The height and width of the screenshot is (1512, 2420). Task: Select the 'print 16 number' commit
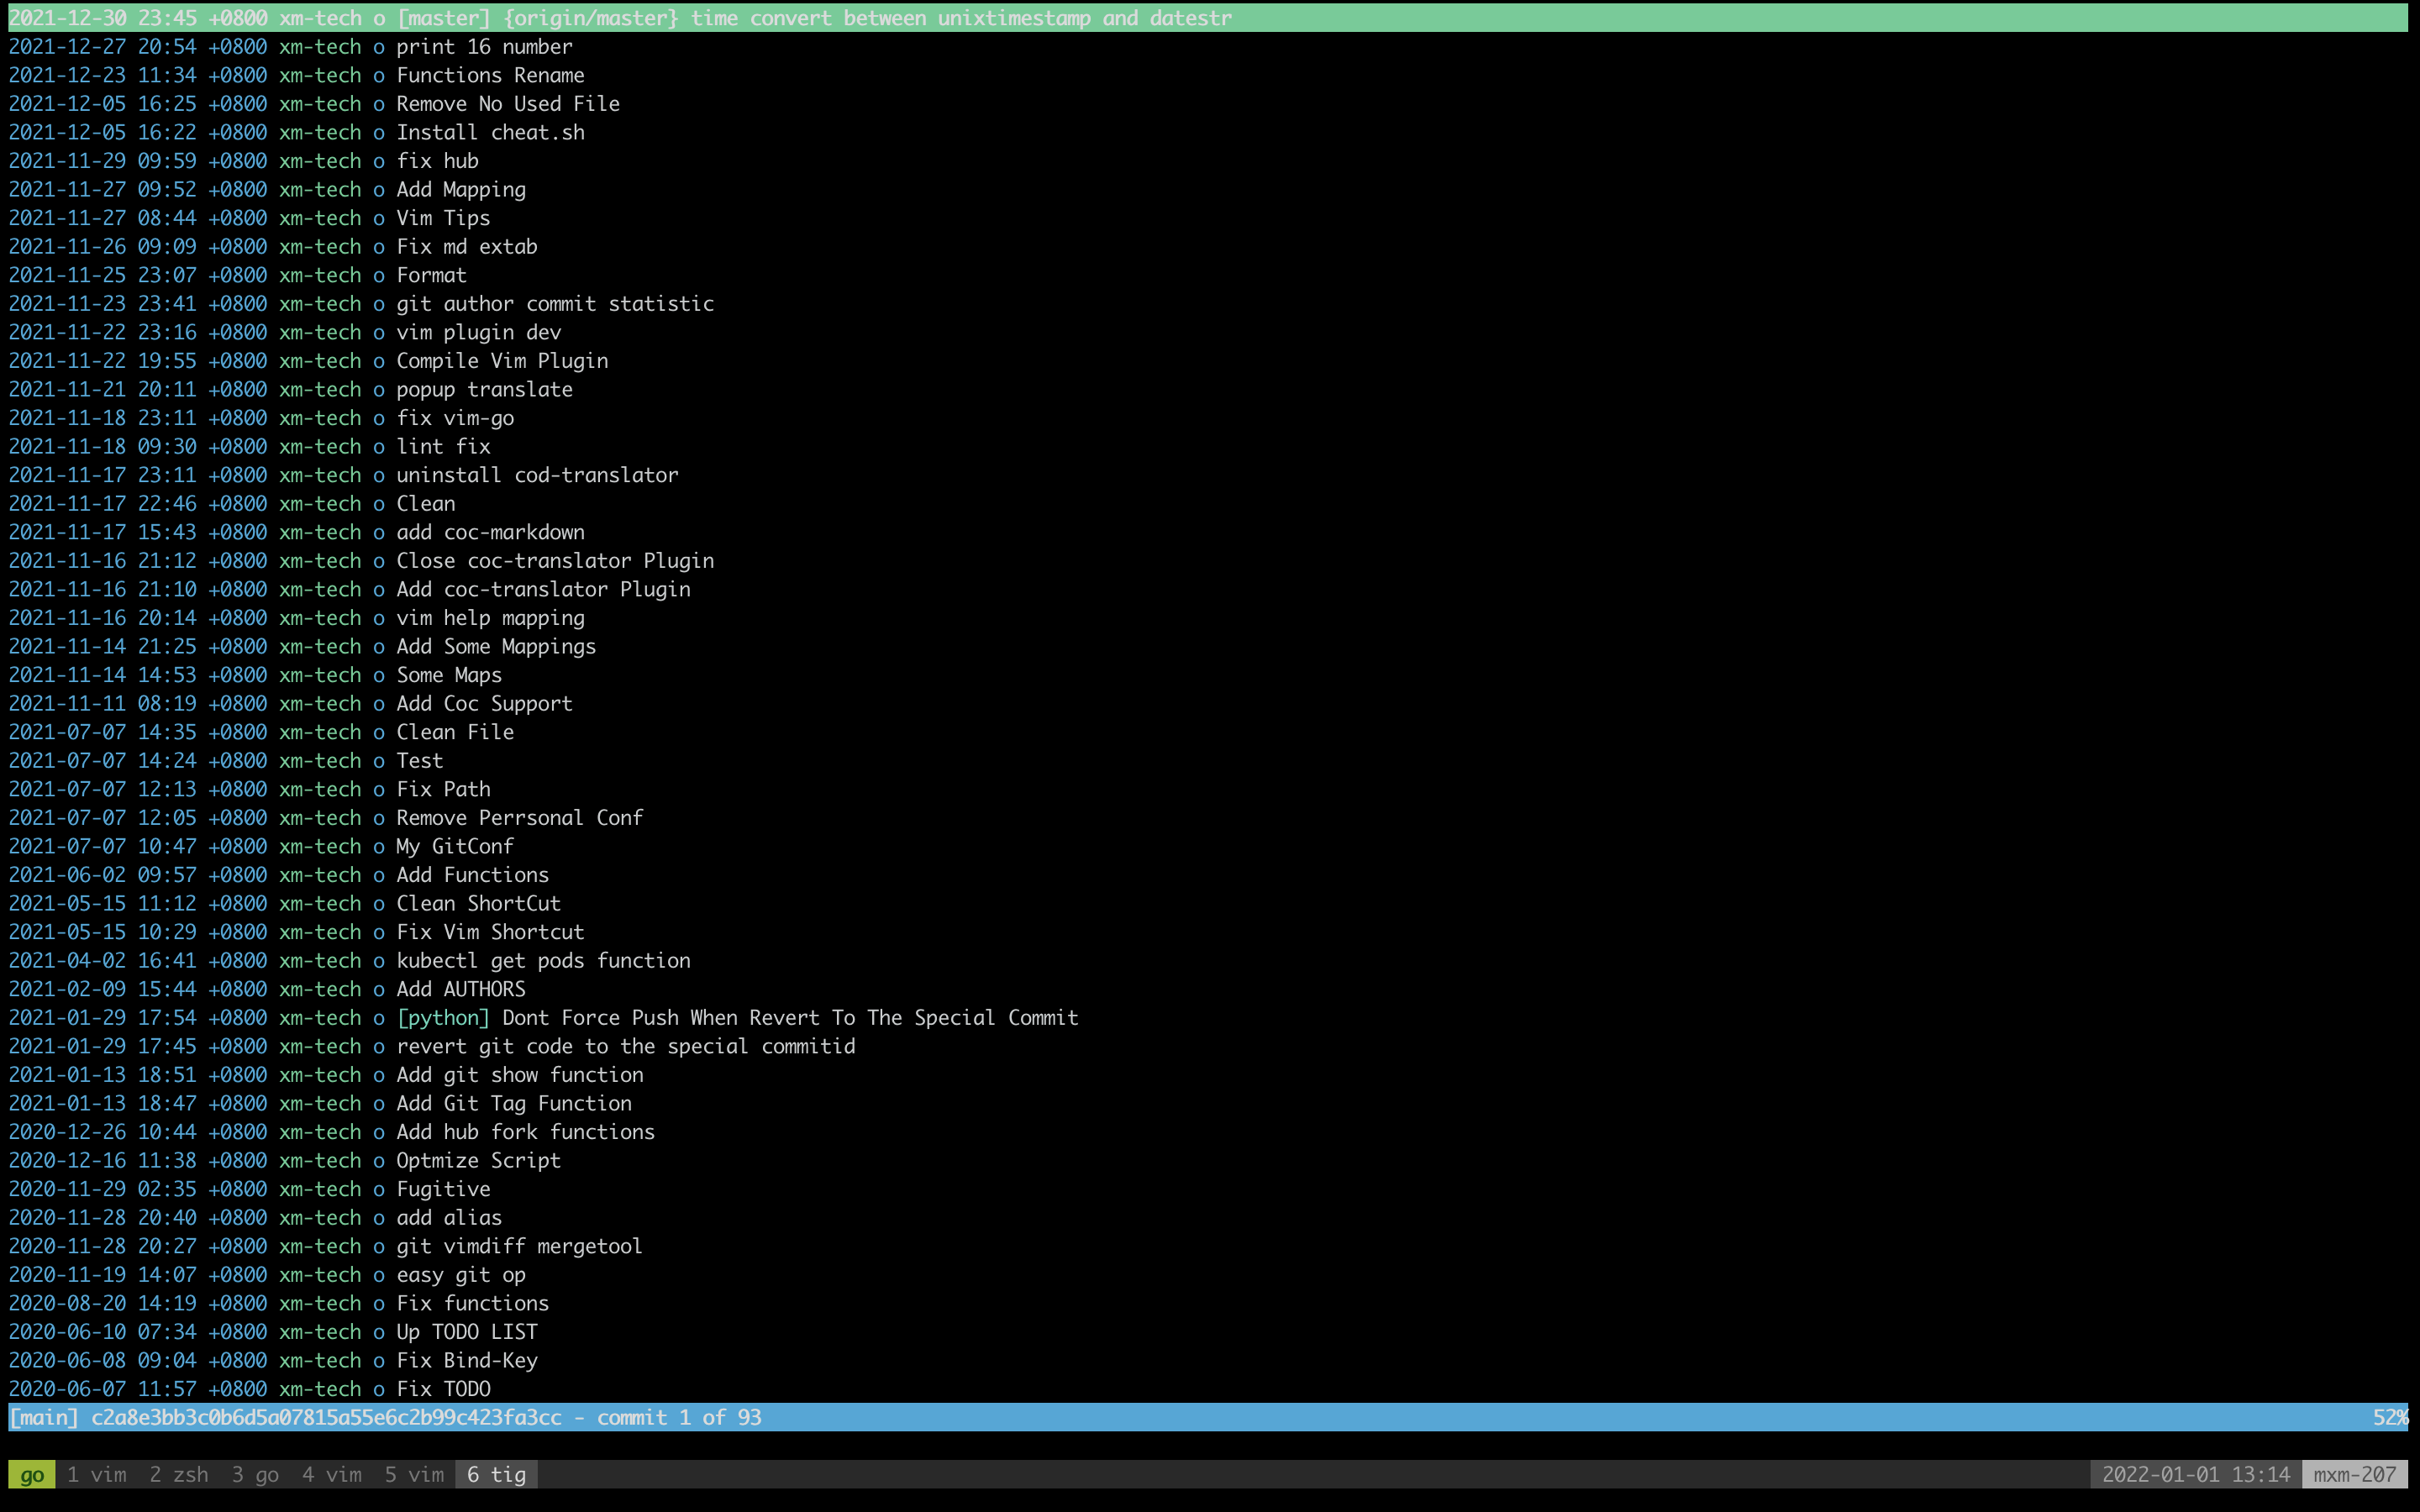click(484, 47)
